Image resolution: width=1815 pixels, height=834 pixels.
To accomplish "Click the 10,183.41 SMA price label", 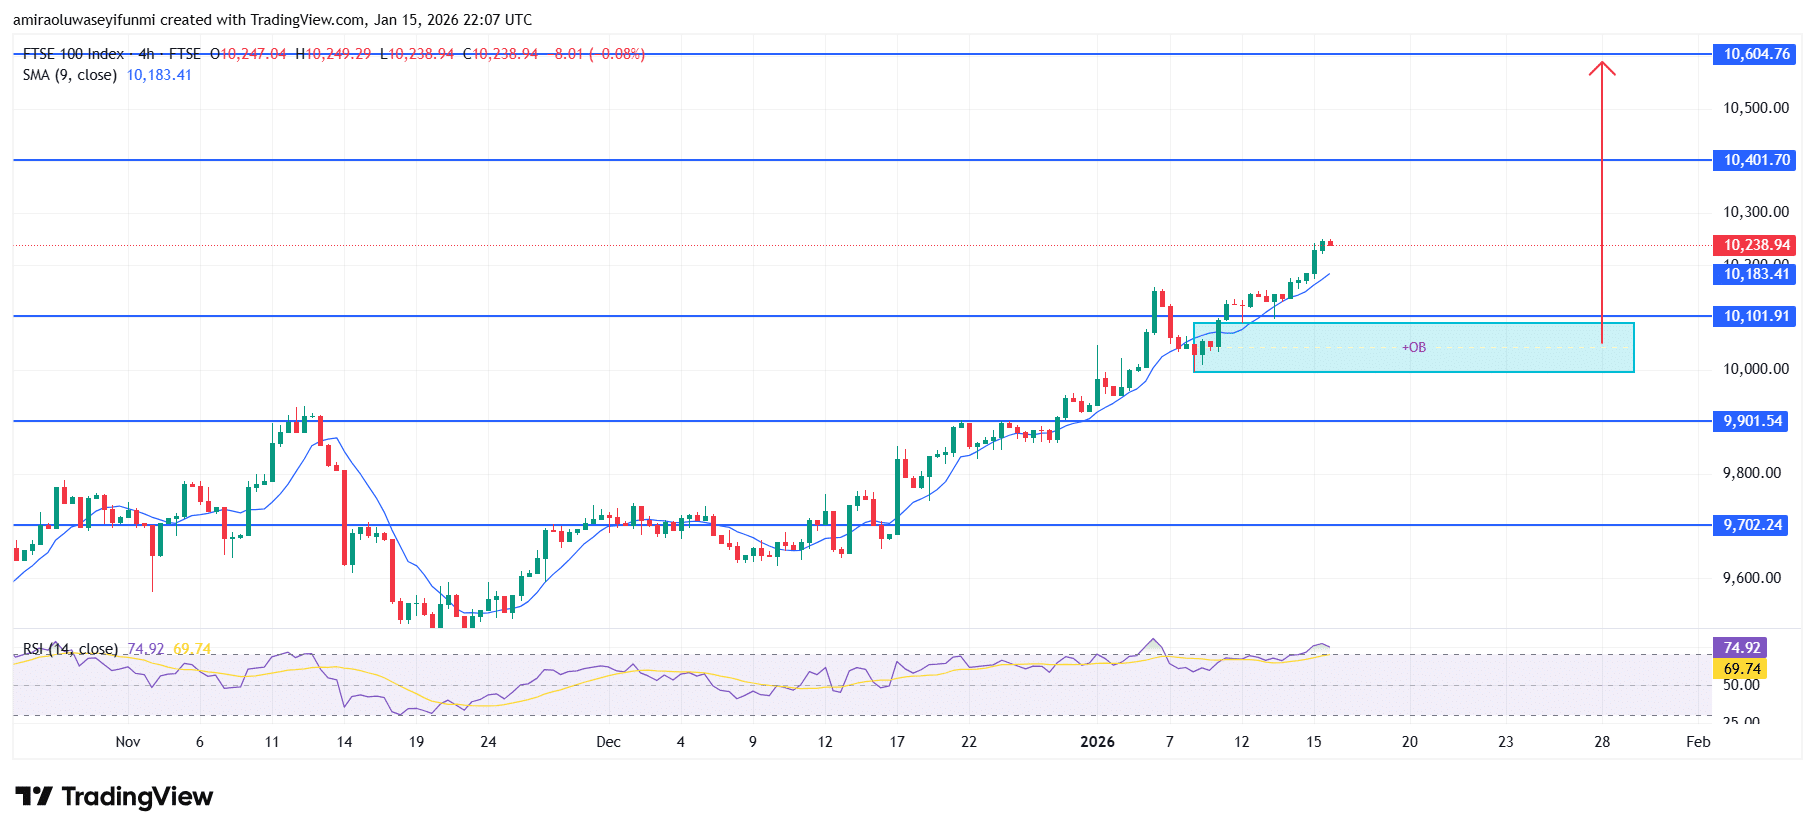I will [1756, 274].
